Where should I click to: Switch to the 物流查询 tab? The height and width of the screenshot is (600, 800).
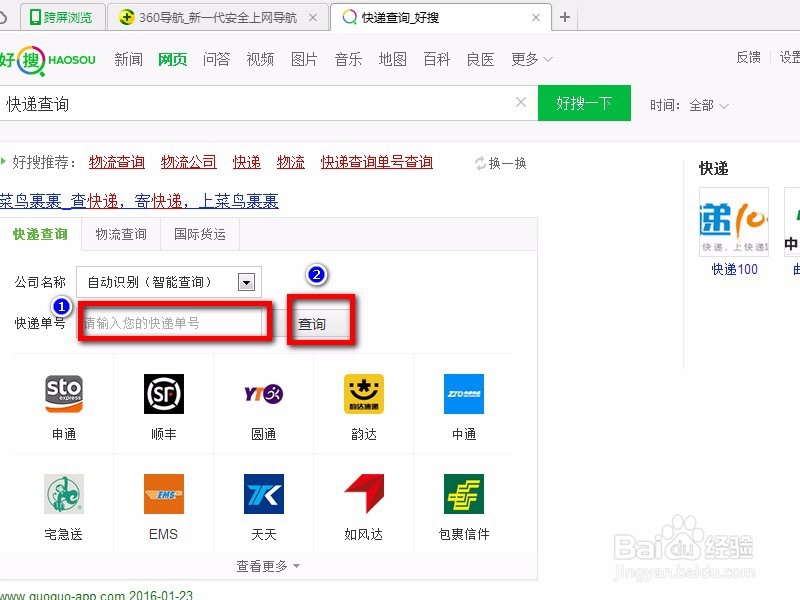[121, 234]
